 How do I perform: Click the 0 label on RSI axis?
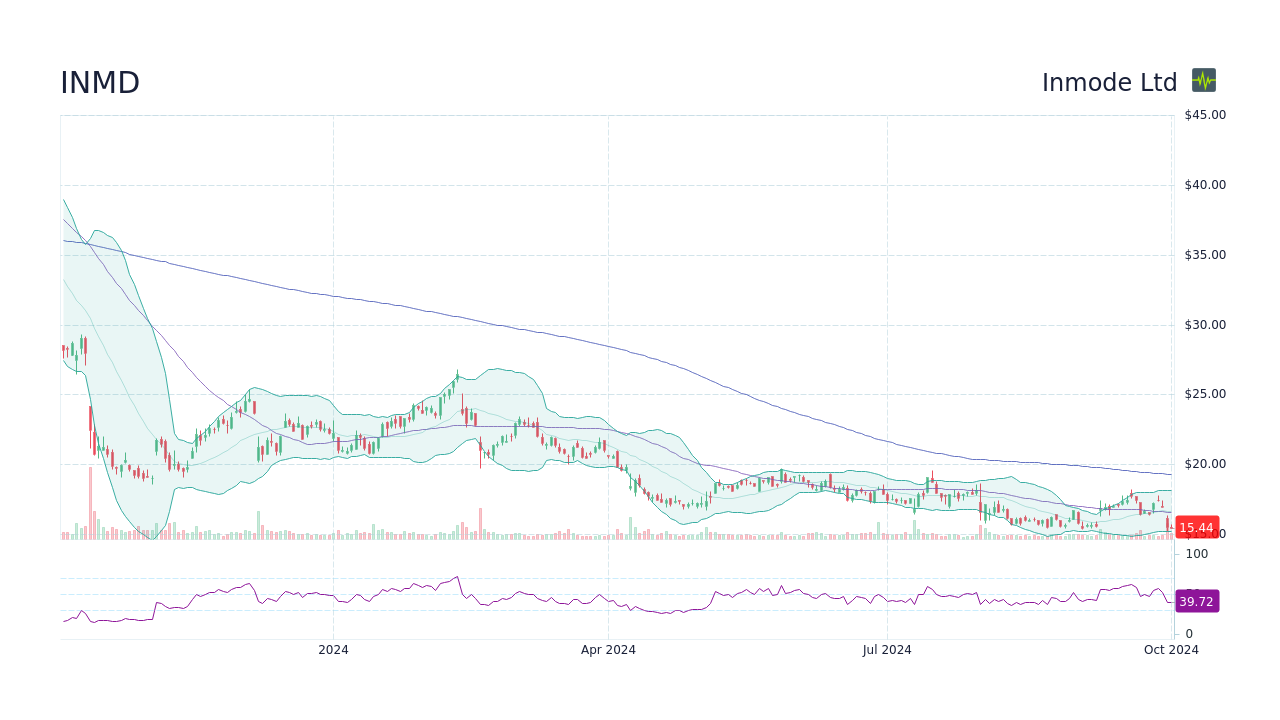1189,634
